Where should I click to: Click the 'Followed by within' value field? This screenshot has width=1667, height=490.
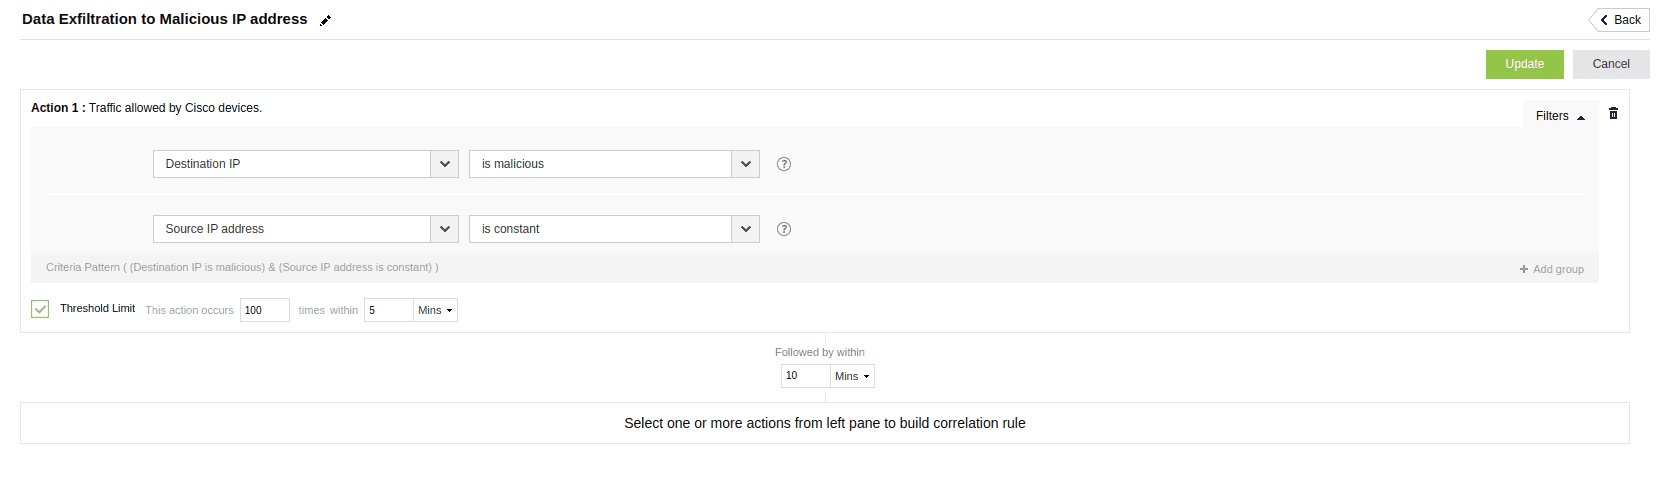(805, 376)
